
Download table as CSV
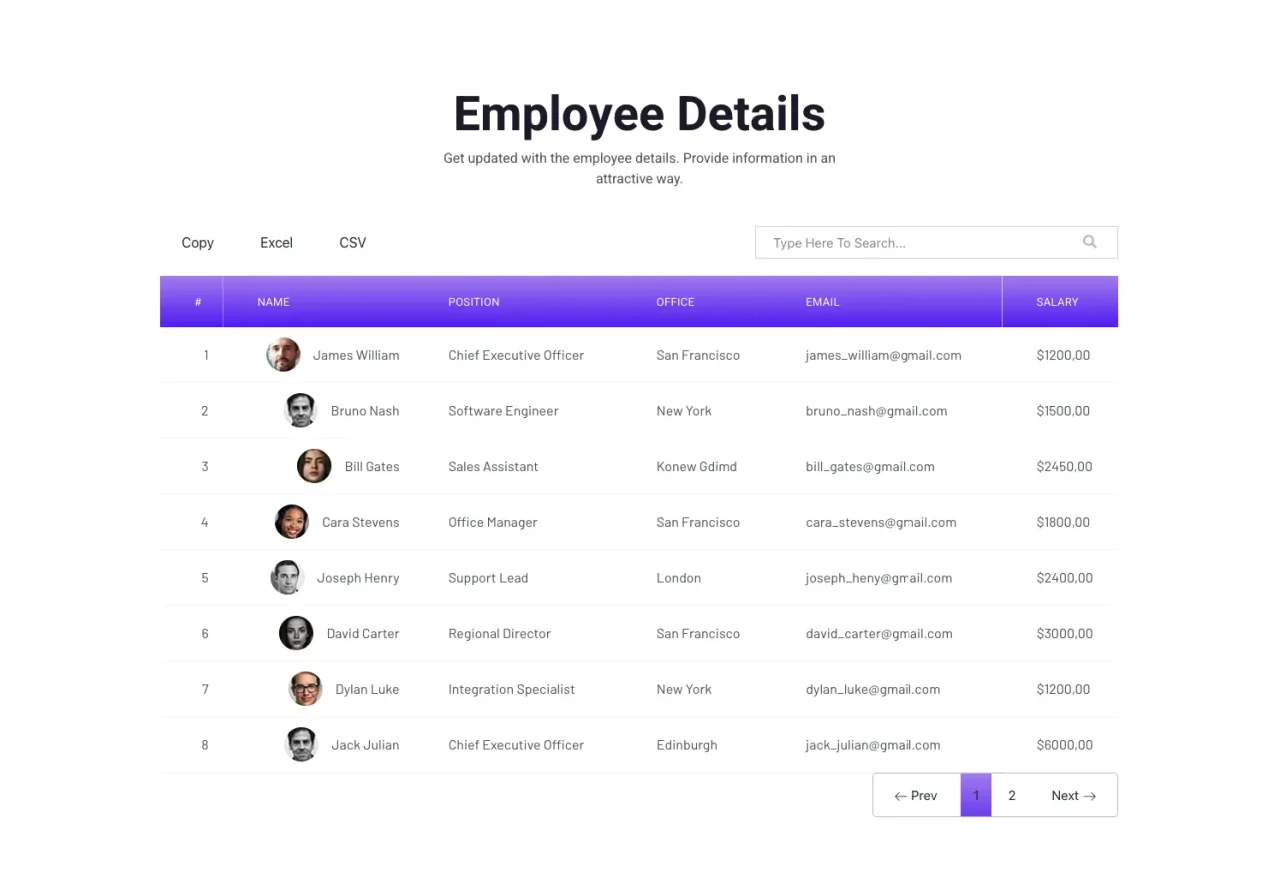coord(353,243)
